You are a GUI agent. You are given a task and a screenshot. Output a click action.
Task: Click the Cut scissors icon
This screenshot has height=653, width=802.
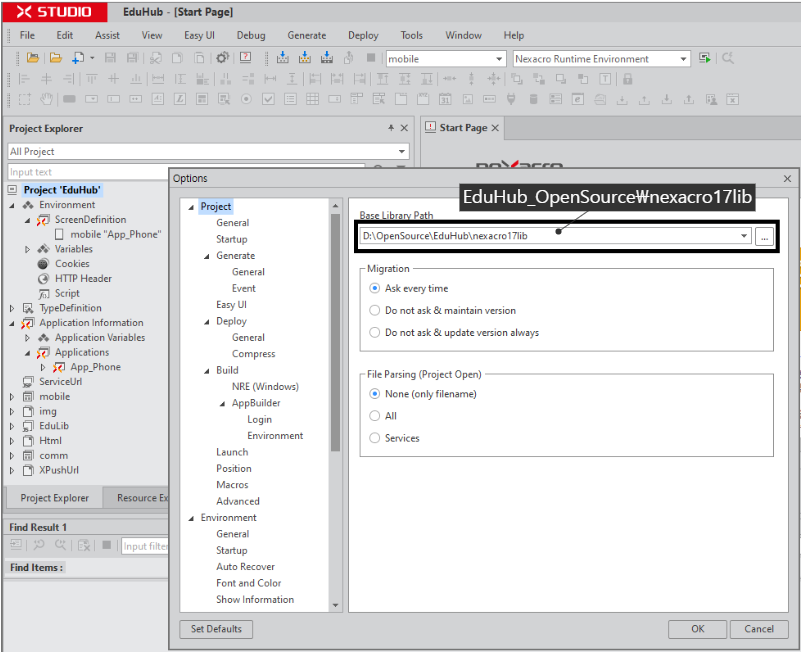[x=156, y=58]
